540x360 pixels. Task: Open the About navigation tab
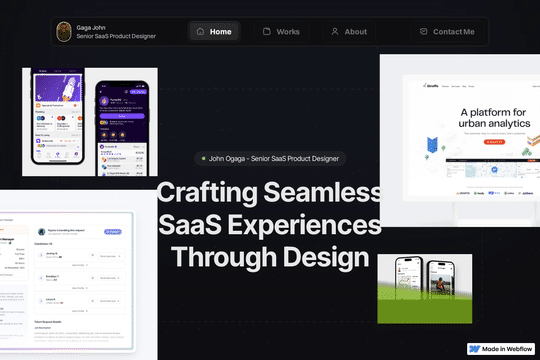pos(349,32)
